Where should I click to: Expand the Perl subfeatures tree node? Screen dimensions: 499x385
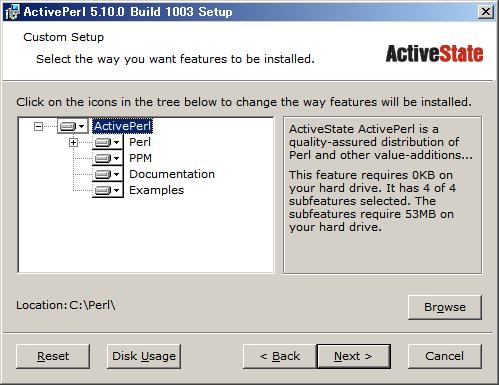click(73, 143)
